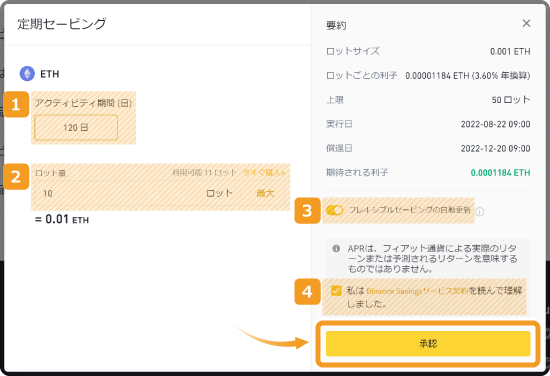Click 最大 to set the maximum lot amount
The height and width of the screenshot is (376, 550).
pyautogui.click(x=265, y=193)
